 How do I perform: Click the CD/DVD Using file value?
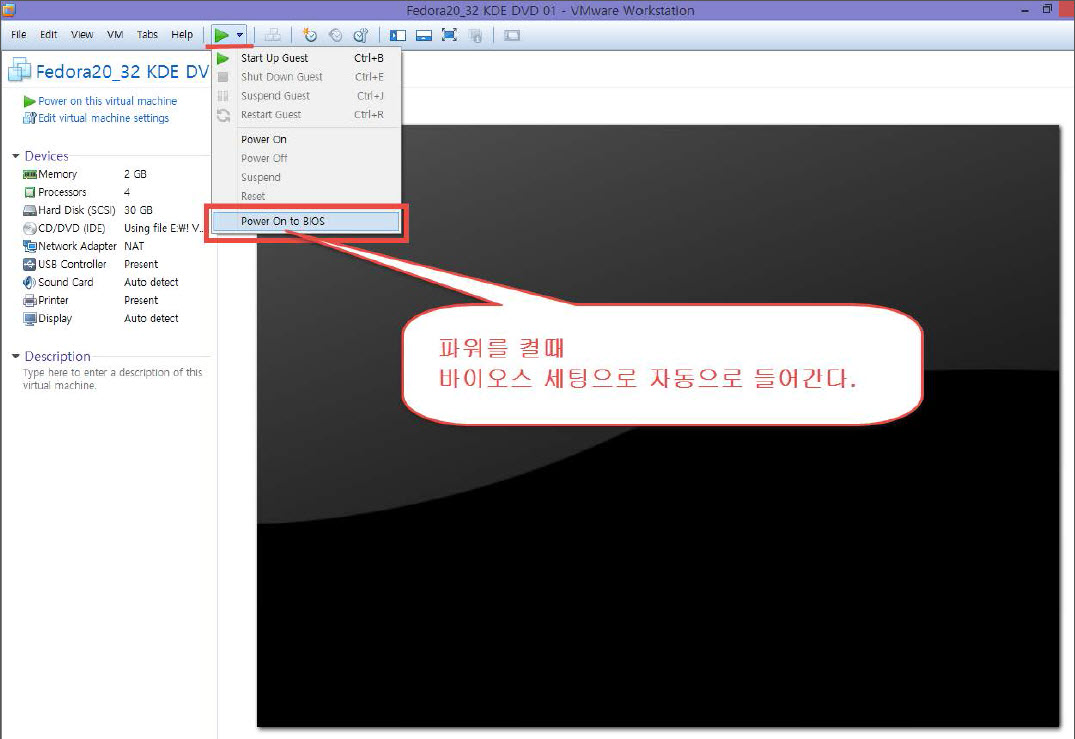tap(163, 228)
